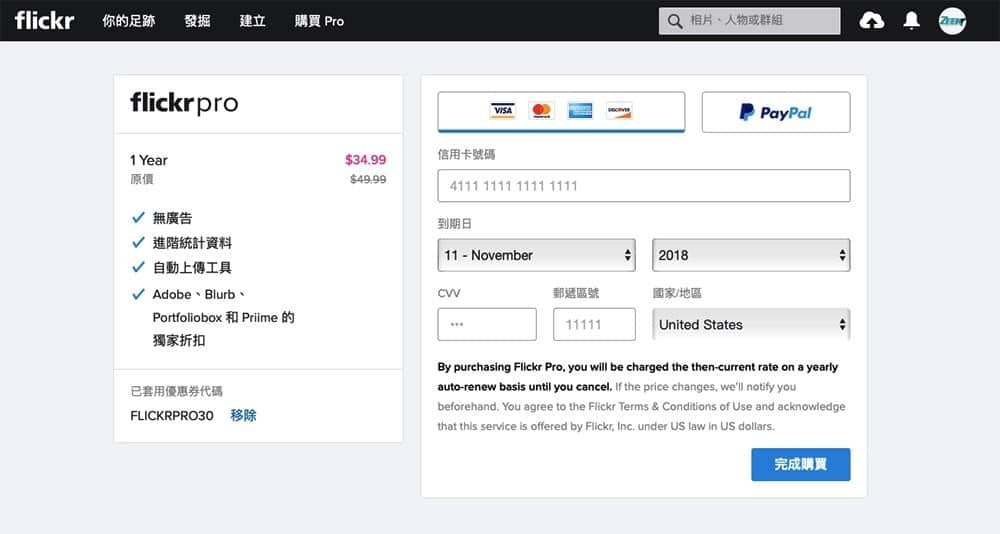Click 移除 to remove coupon code
Screen dimensions: 1000x534
243,415
